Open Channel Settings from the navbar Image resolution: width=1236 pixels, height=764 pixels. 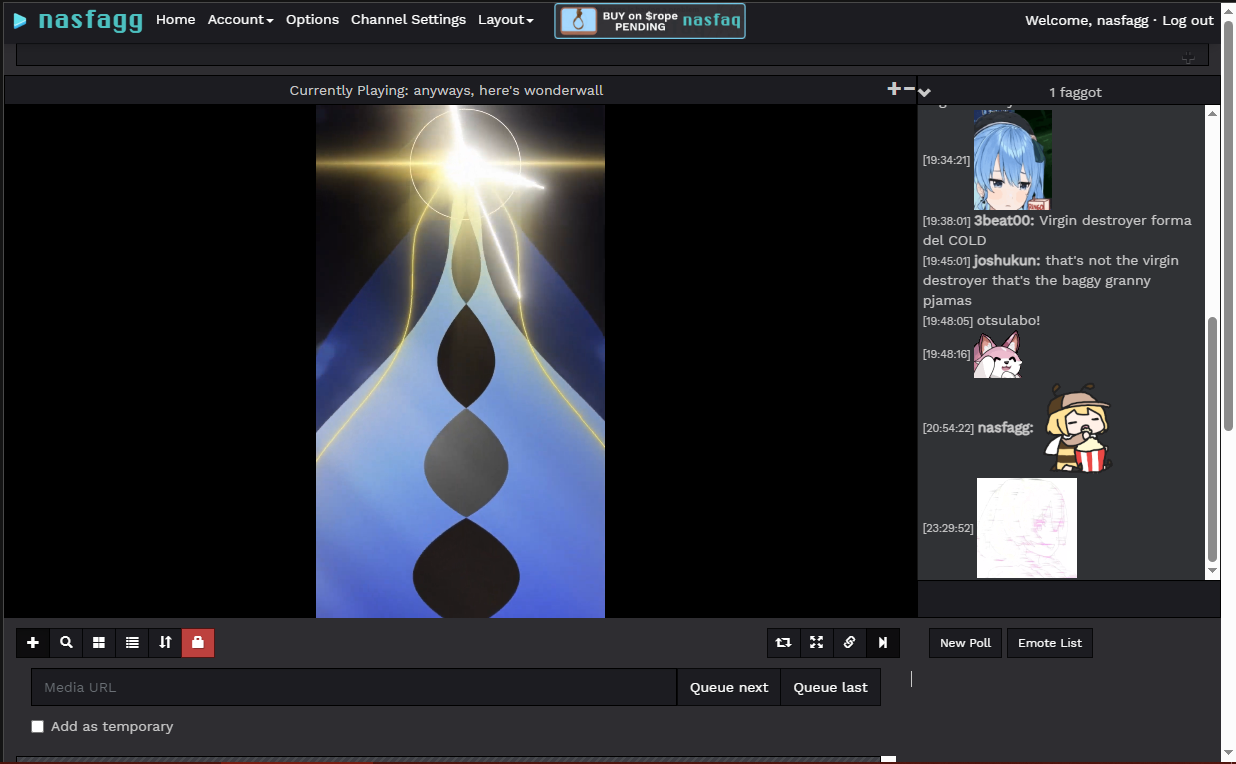click(x=408, y=20)
